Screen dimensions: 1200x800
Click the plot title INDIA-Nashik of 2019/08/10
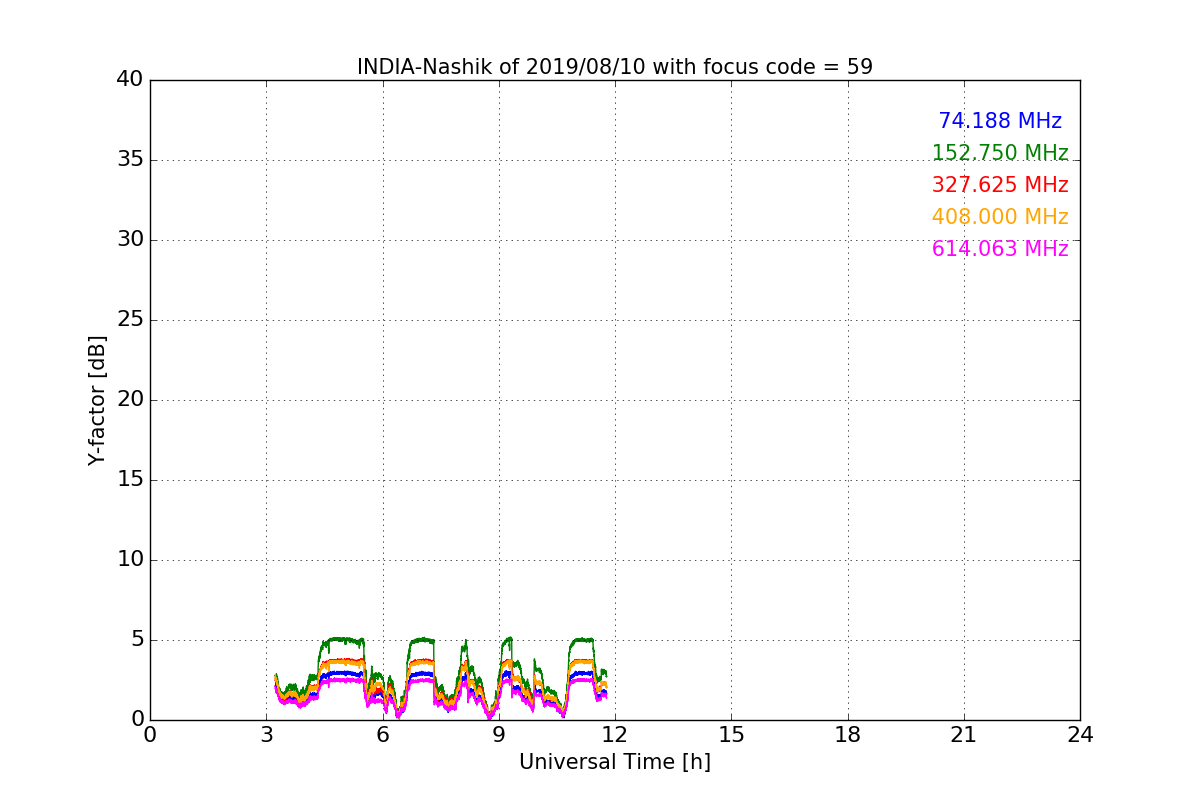[x=615, y=67]
